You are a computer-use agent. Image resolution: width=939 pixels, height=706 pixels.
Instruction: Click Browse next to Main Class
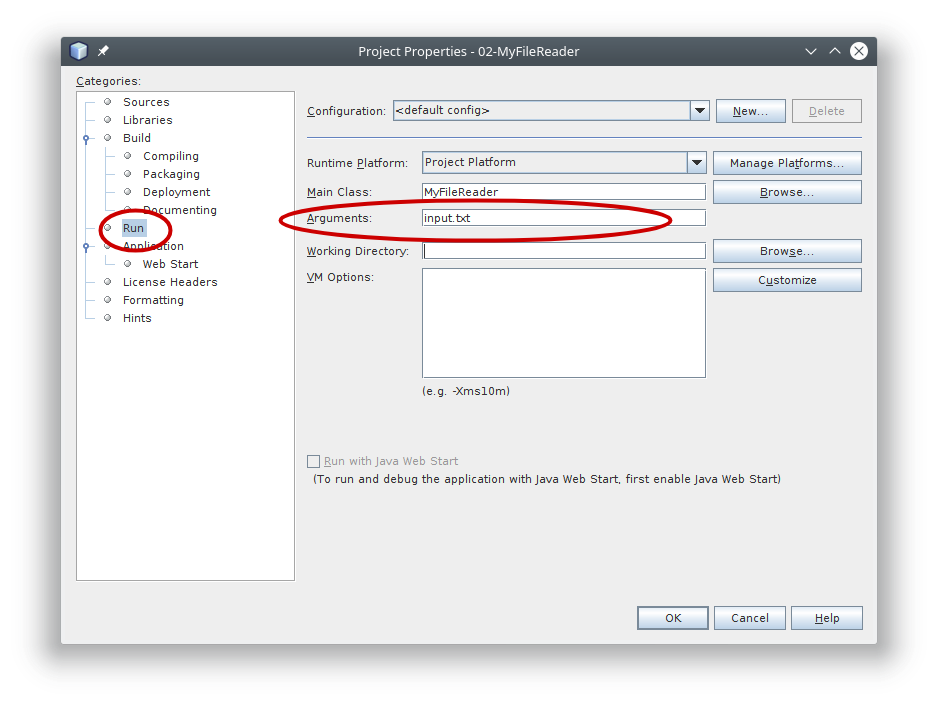[786, 192]
